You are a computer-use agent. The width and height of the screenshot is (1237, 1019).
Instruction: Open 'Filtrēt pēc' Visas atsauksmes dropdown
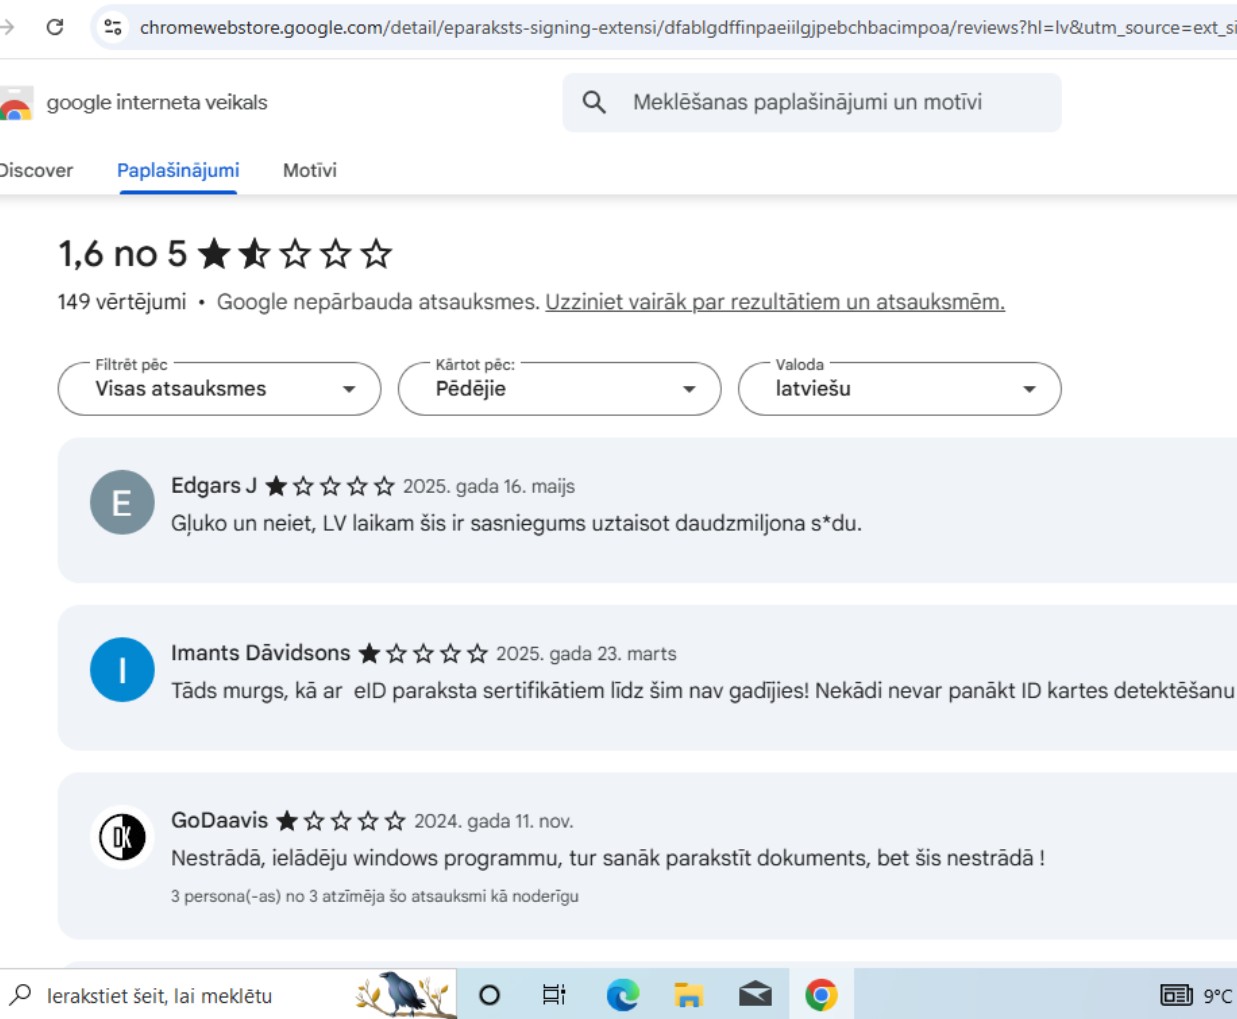pyautogui.click(x=219, y=389)
